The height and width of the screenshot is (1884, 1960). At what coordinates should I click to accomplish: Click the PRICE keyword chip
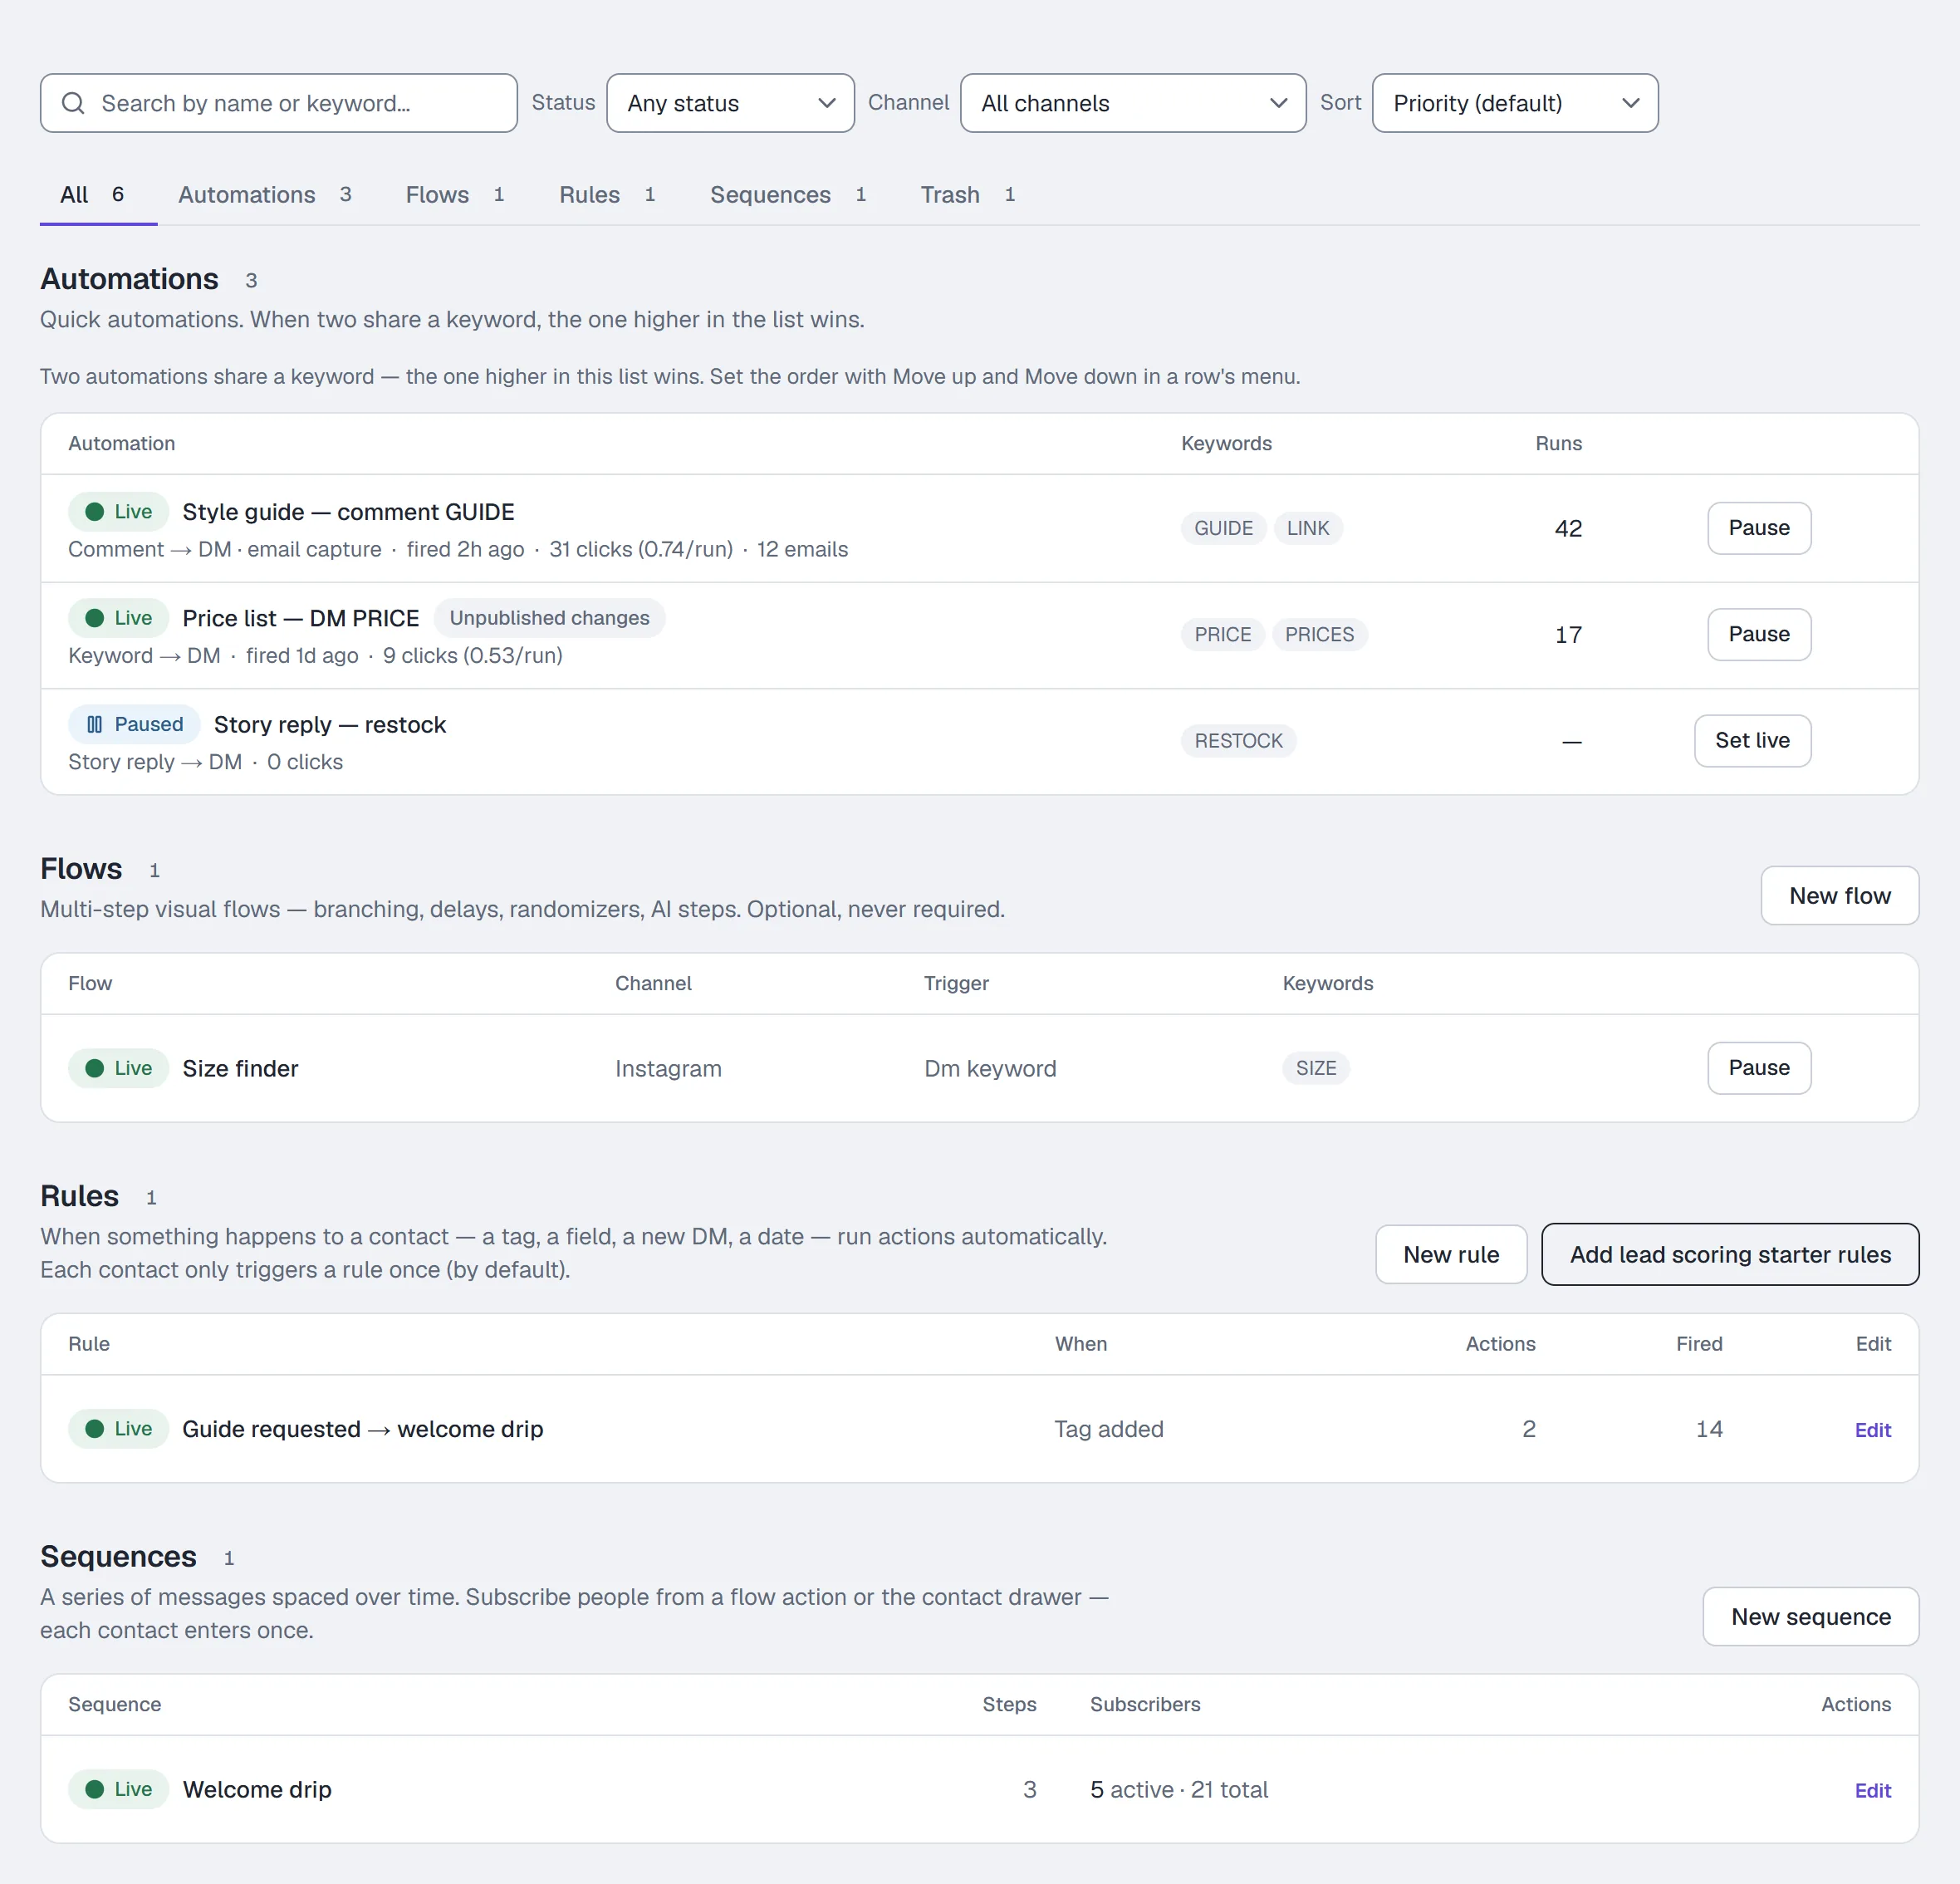coord(1223,635)
